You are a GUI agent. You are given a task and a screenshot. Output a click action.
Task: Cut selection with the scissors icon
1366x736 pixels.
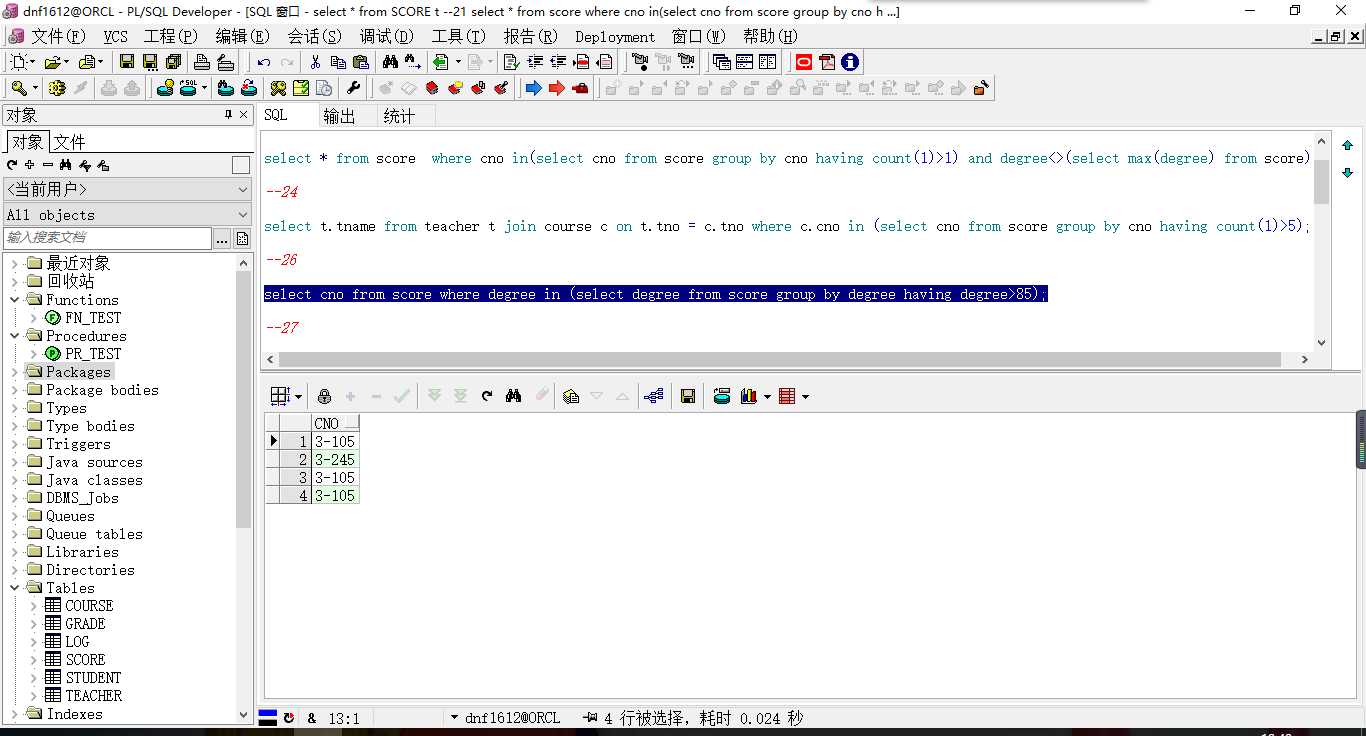tap(315, 62)
